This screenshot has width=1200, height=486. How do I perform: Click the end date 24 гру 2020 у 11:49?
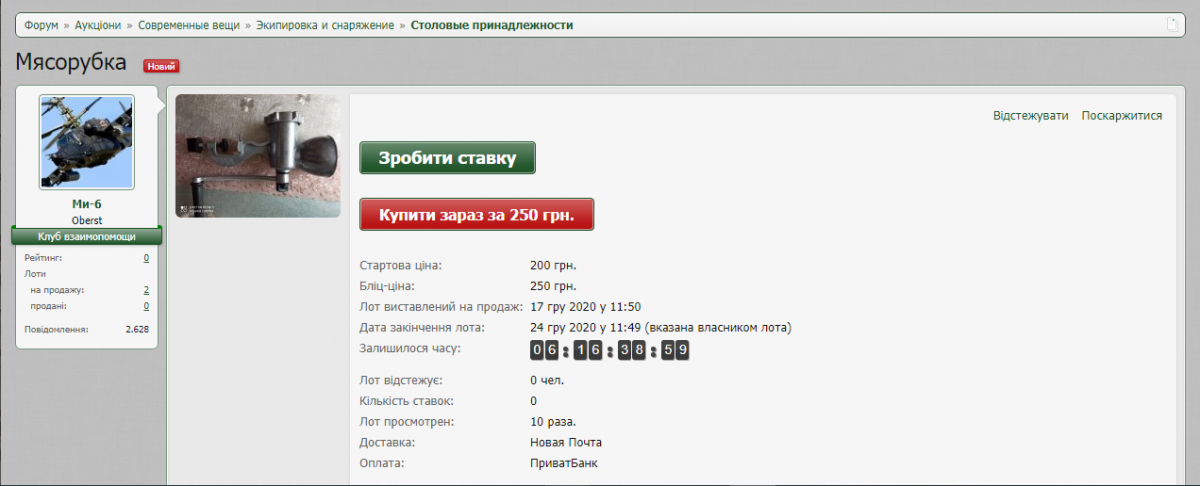(585, 327)
